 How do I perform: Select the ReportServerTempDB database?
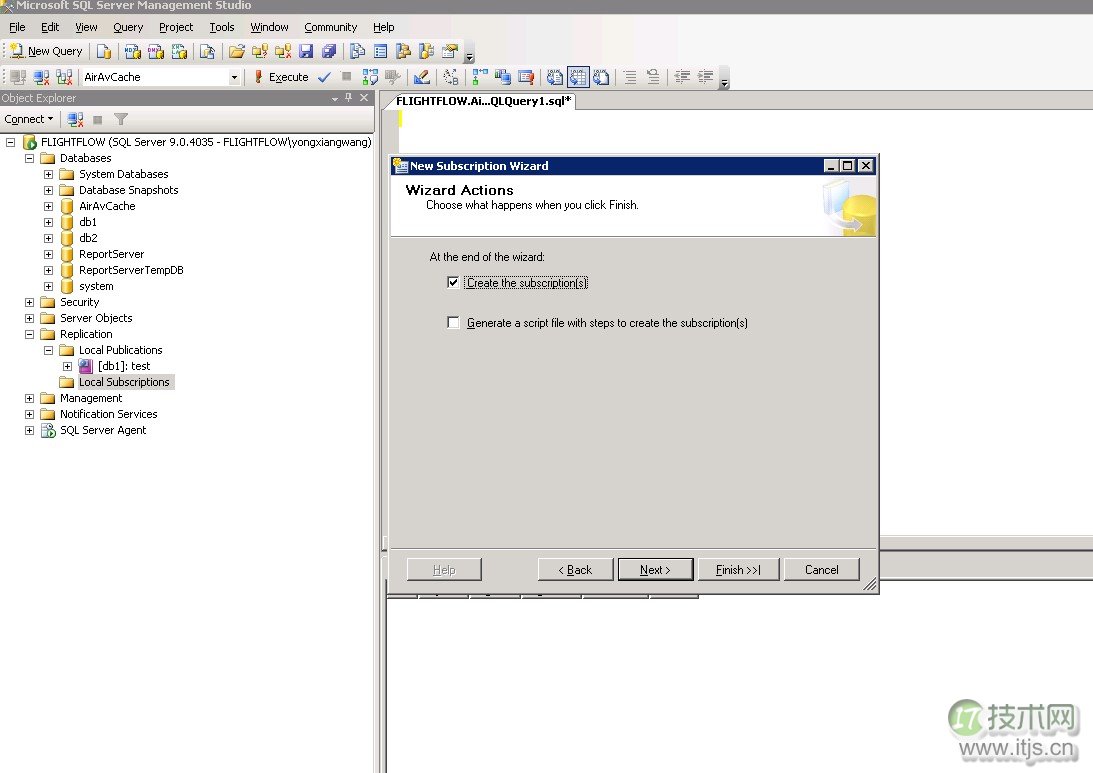pos(131,270)
